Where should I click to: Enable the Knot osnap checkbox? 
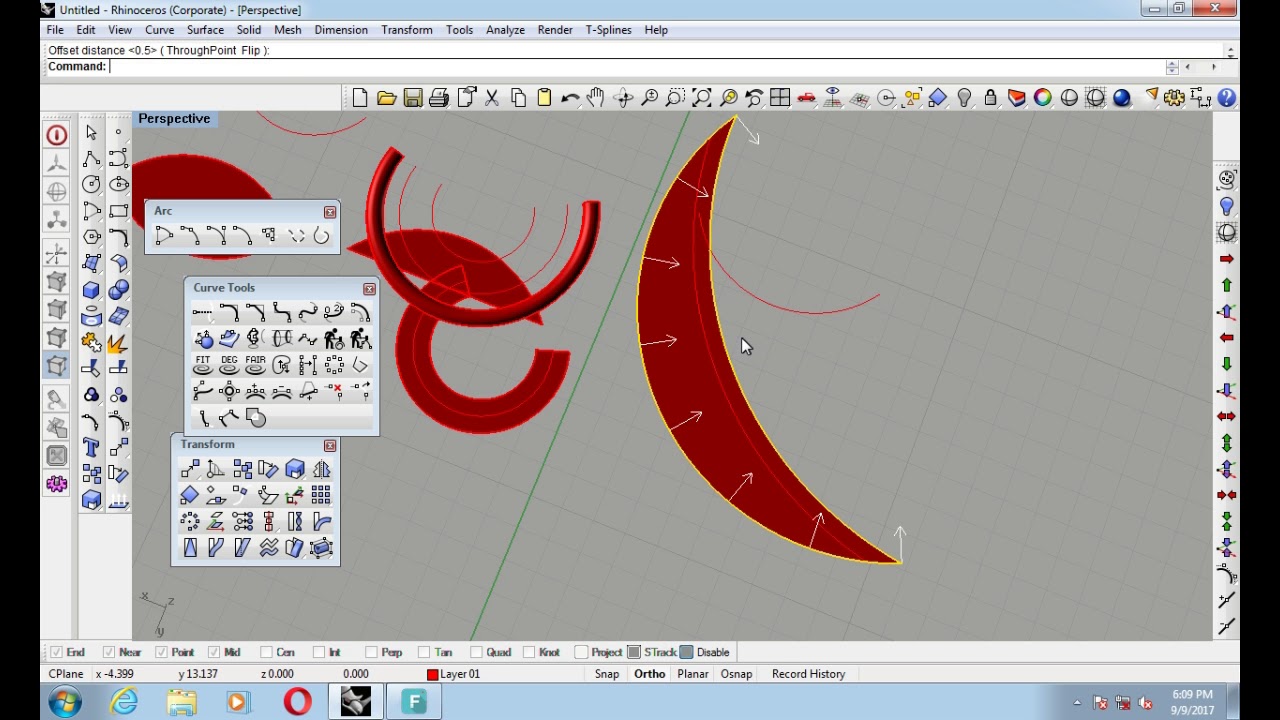(529, 652)
